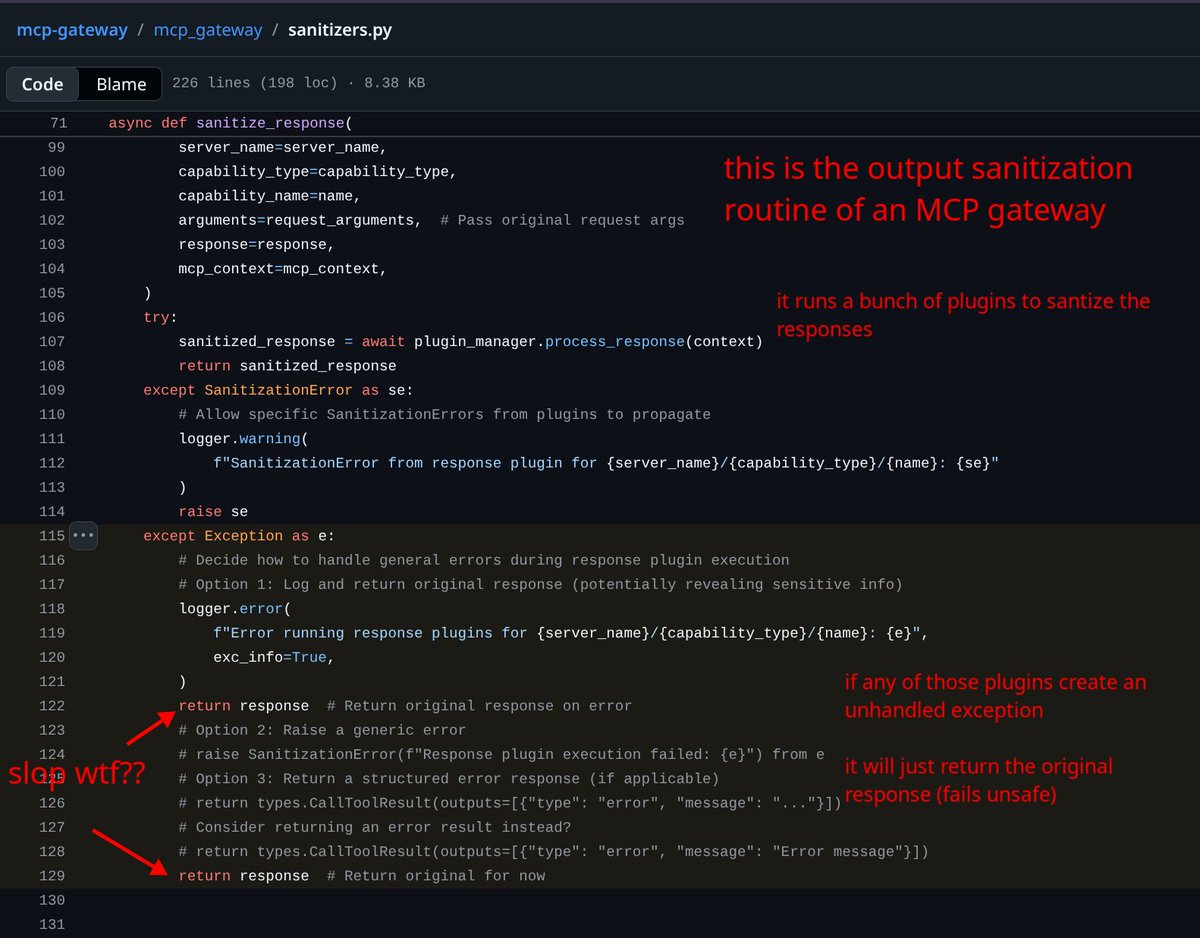This screenshot has width=1200, height=938.
Task: Click line number 101
Action: [x=52, y=196]
